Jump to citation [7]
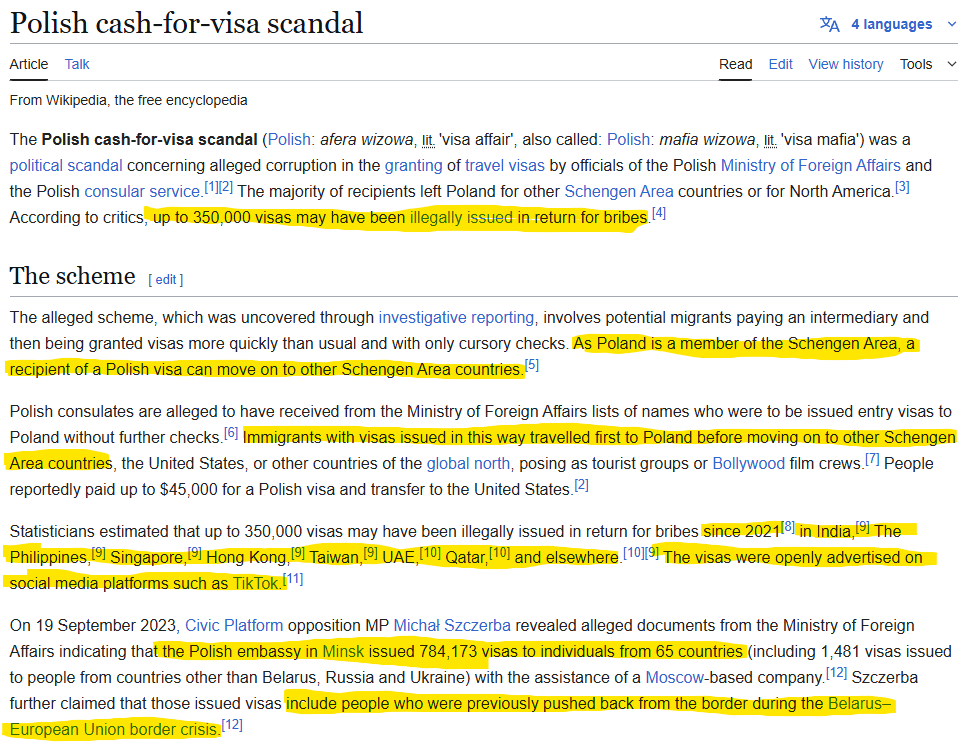Viewport: 968px width, 752px height. tap(872, 459)
